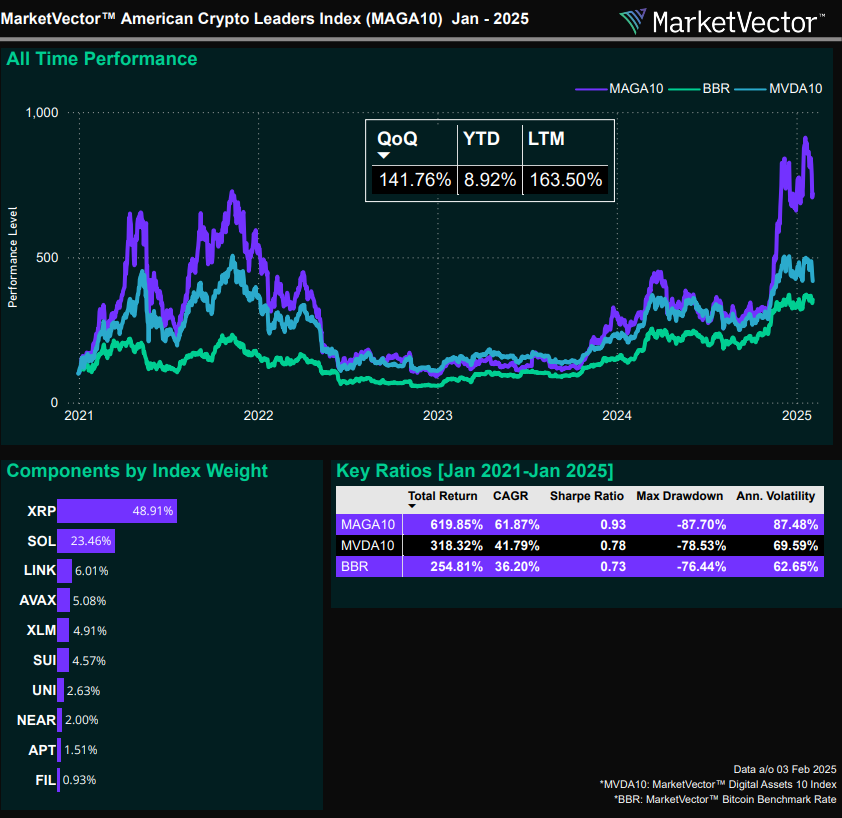Select the QoQ column header
This screenshot has height=818, width=842.
(397, 139)
